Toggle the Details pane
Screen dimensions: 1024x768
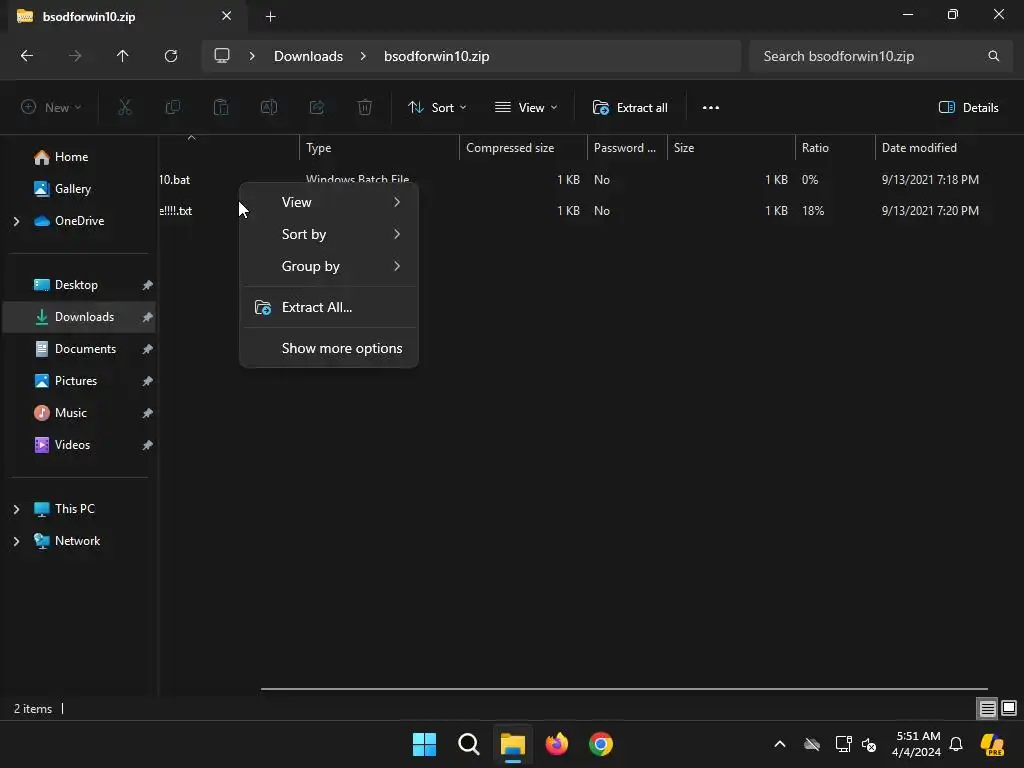coord(968,108)
